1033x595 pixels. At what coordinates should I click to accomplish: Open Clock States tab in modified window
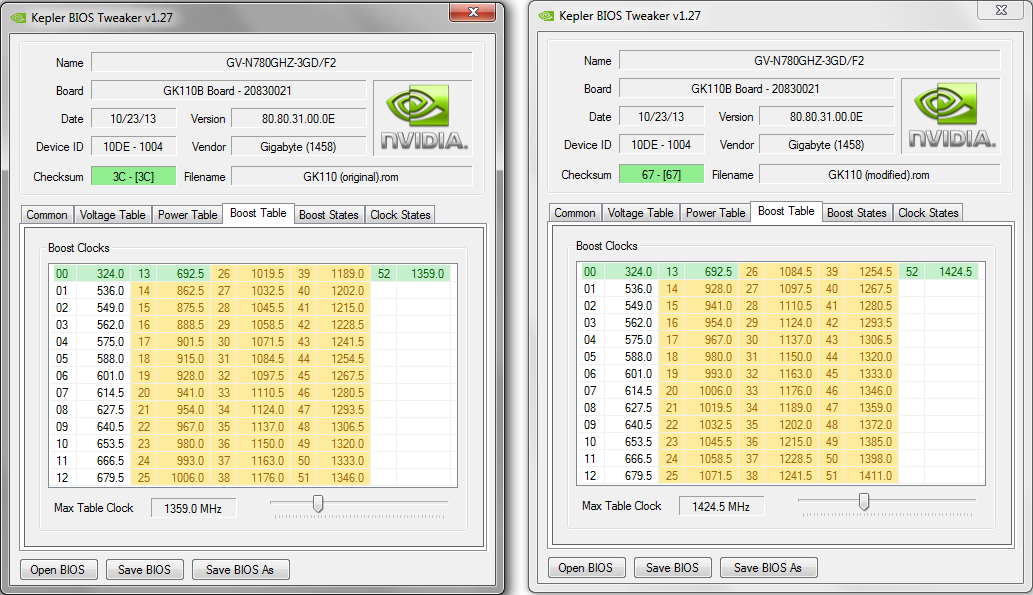point(928,213)
